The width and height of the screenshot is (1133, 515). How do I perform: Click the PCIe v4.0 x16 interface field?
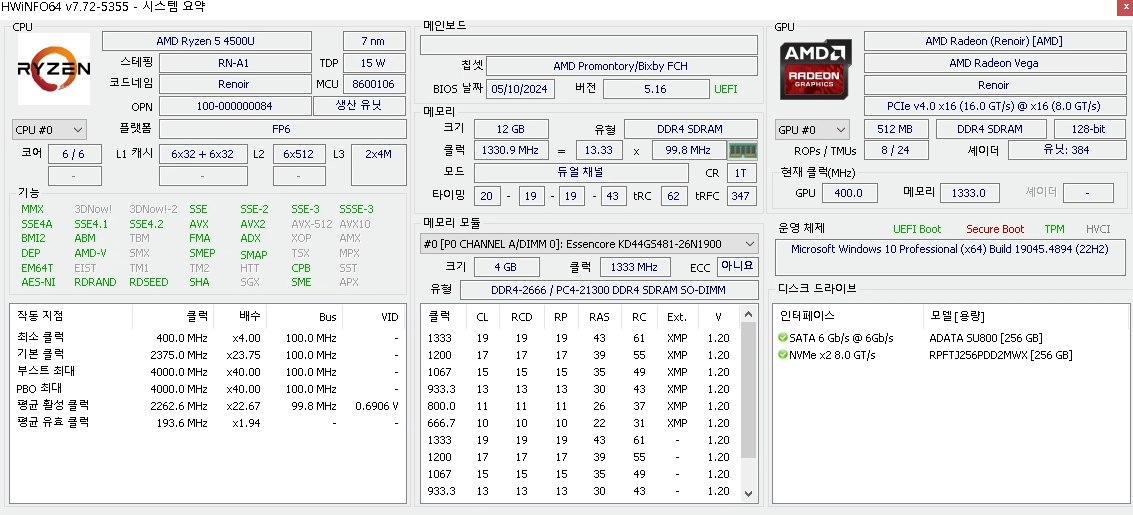(x=994, y=105)
